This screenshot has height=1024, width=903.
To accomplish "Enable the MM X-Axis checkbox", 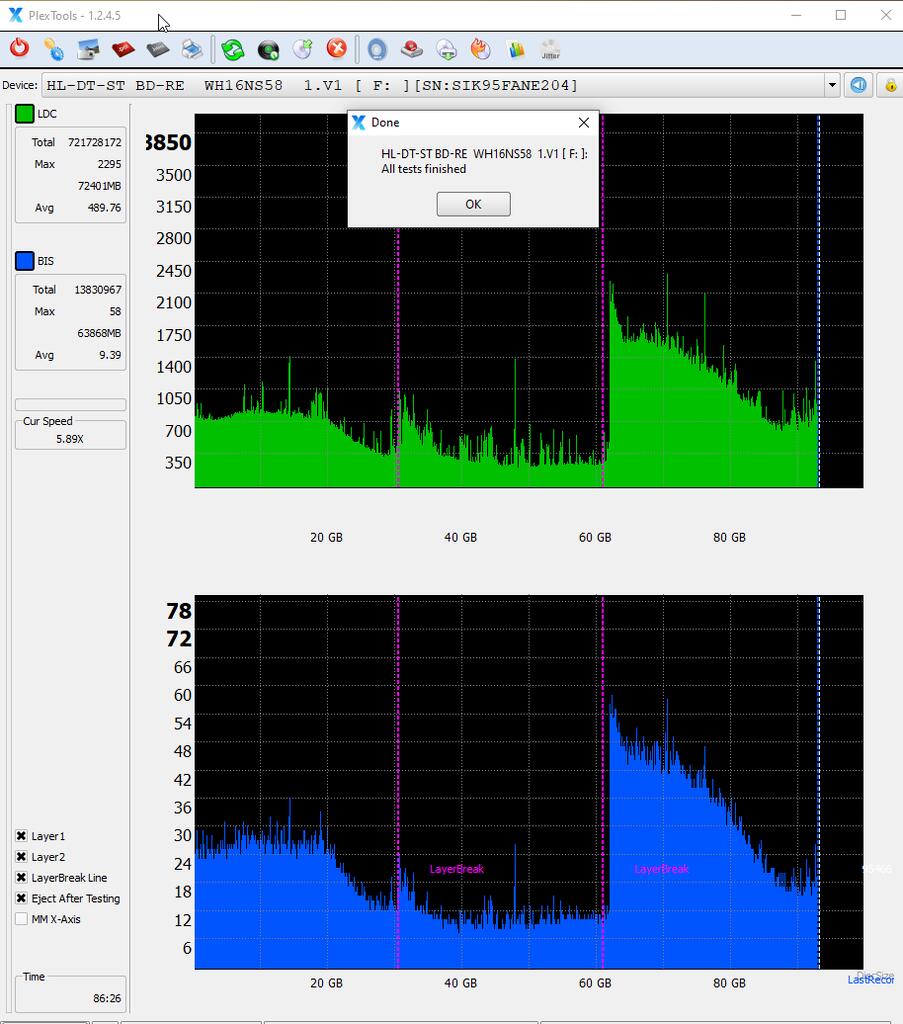I will coord(21,919).
